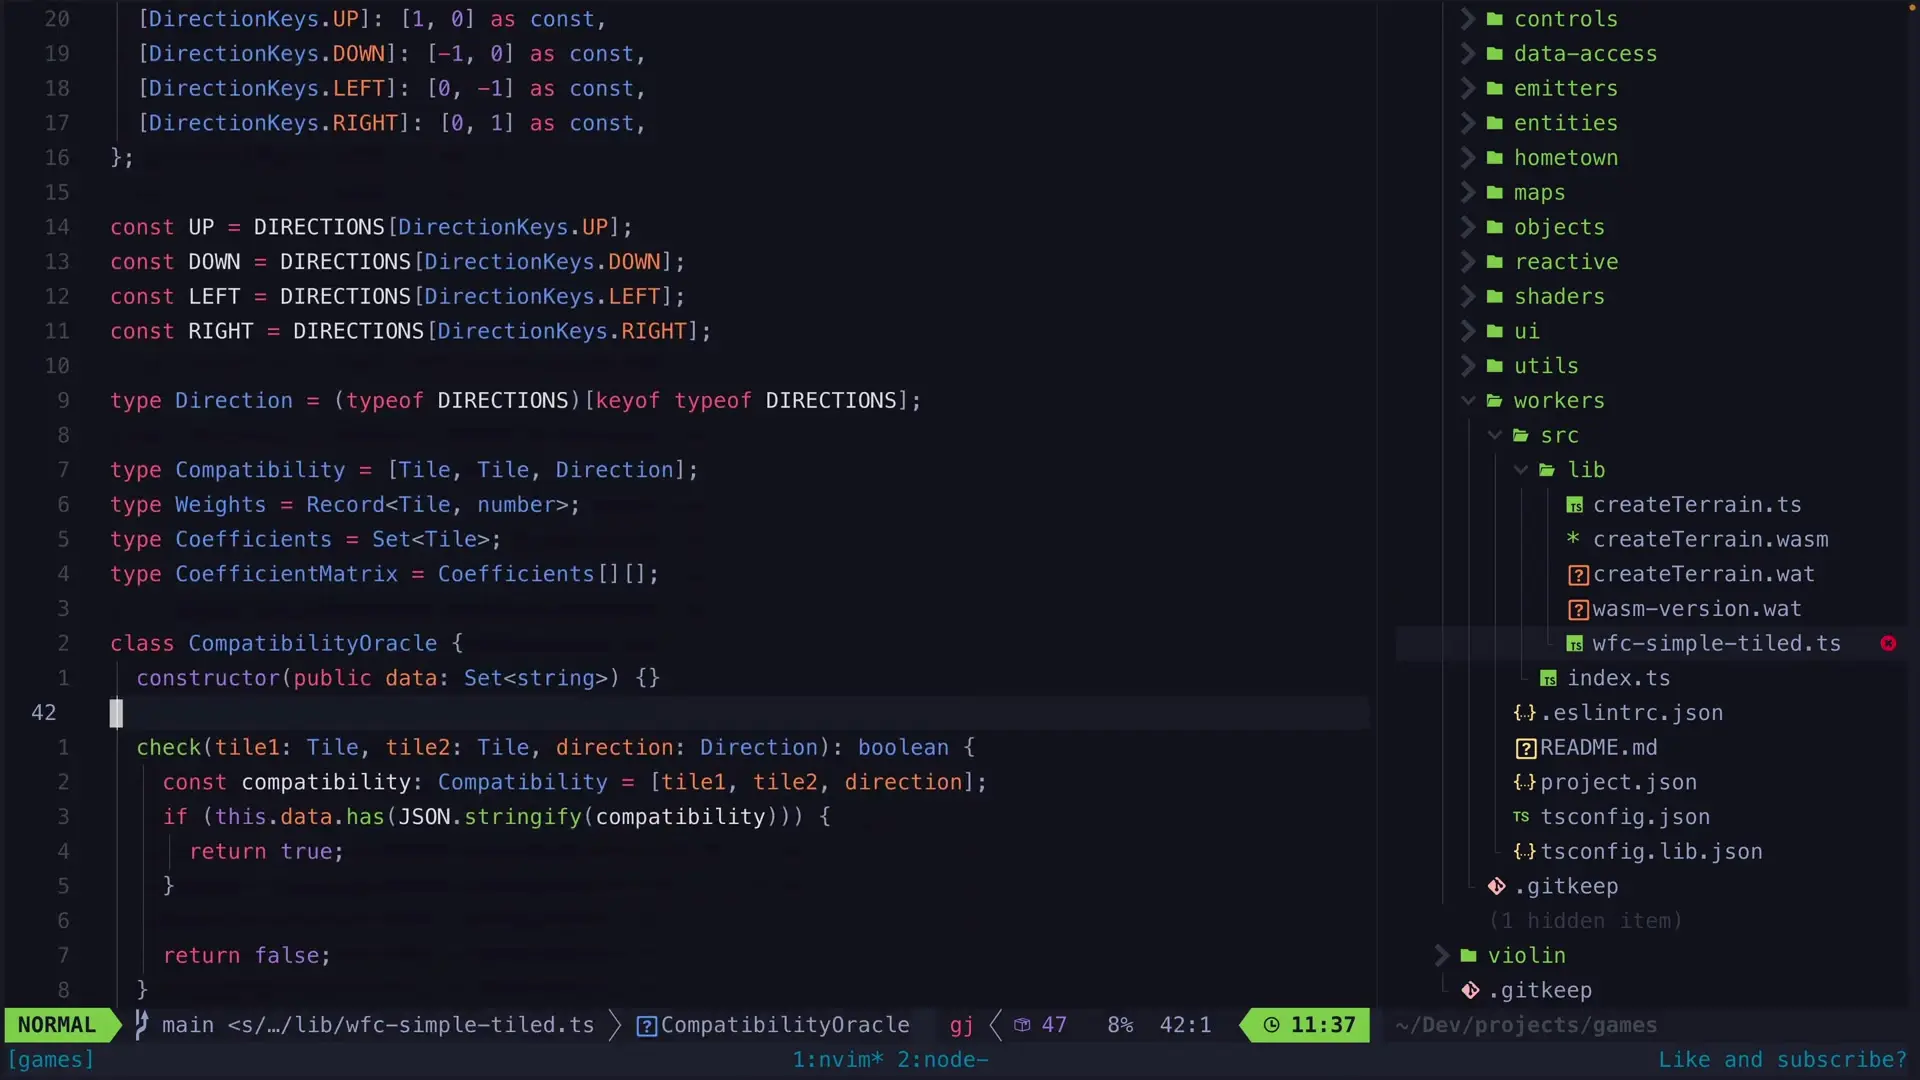Open createTerrain.ts in the file tree
This screenshot has height=1080, width=1920.
(1697, 505)
